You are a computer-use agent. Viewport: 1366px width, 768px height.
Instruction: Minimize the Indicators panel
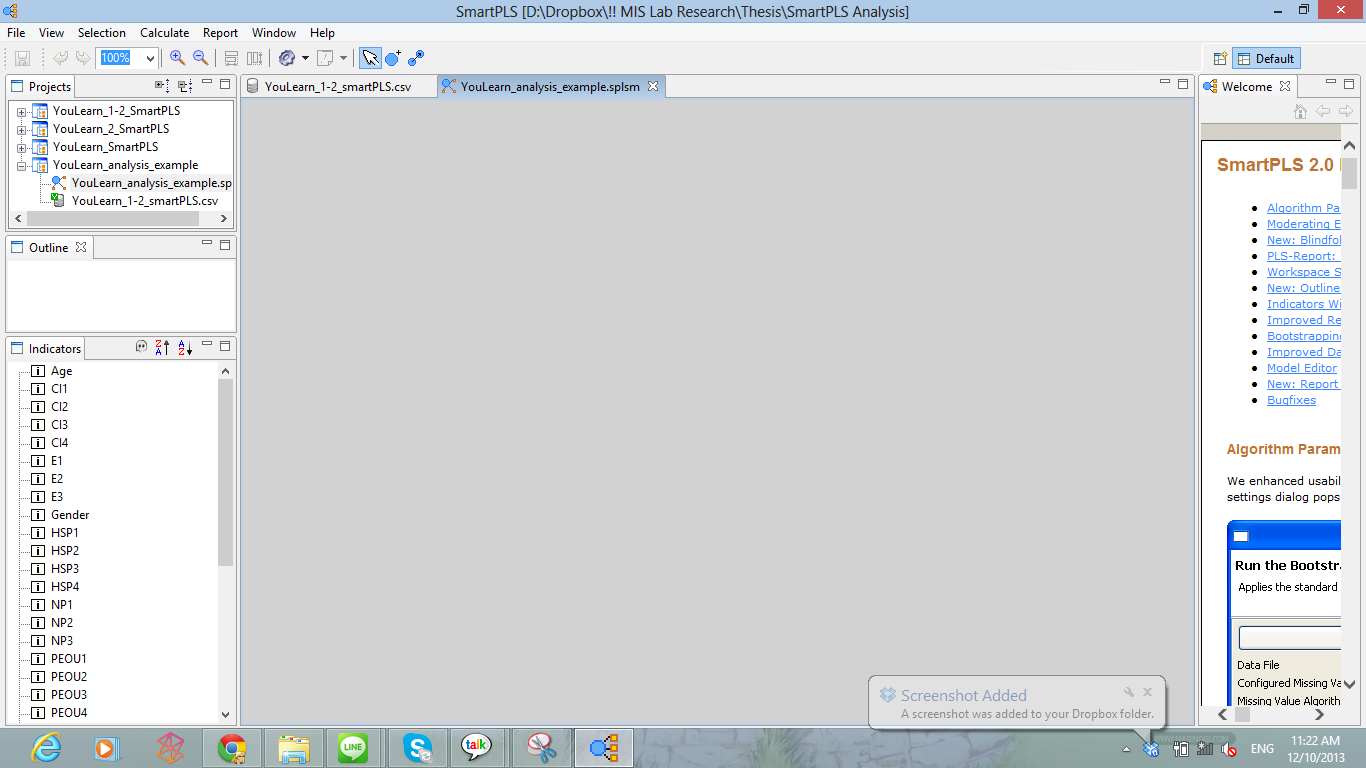(x=207, y=345)
